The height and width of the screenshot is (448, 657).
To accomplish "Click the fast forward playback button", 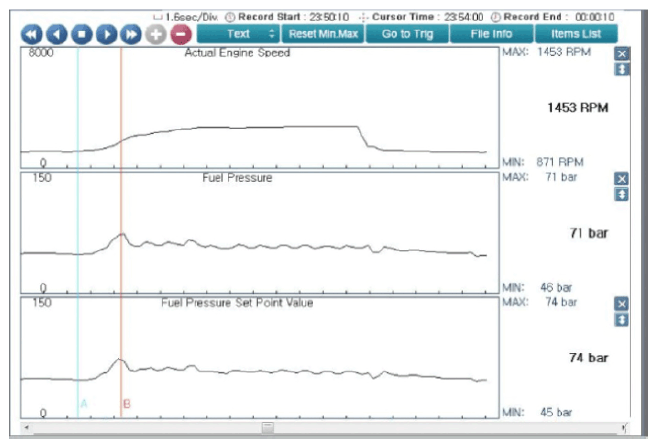I will [131, 34].
